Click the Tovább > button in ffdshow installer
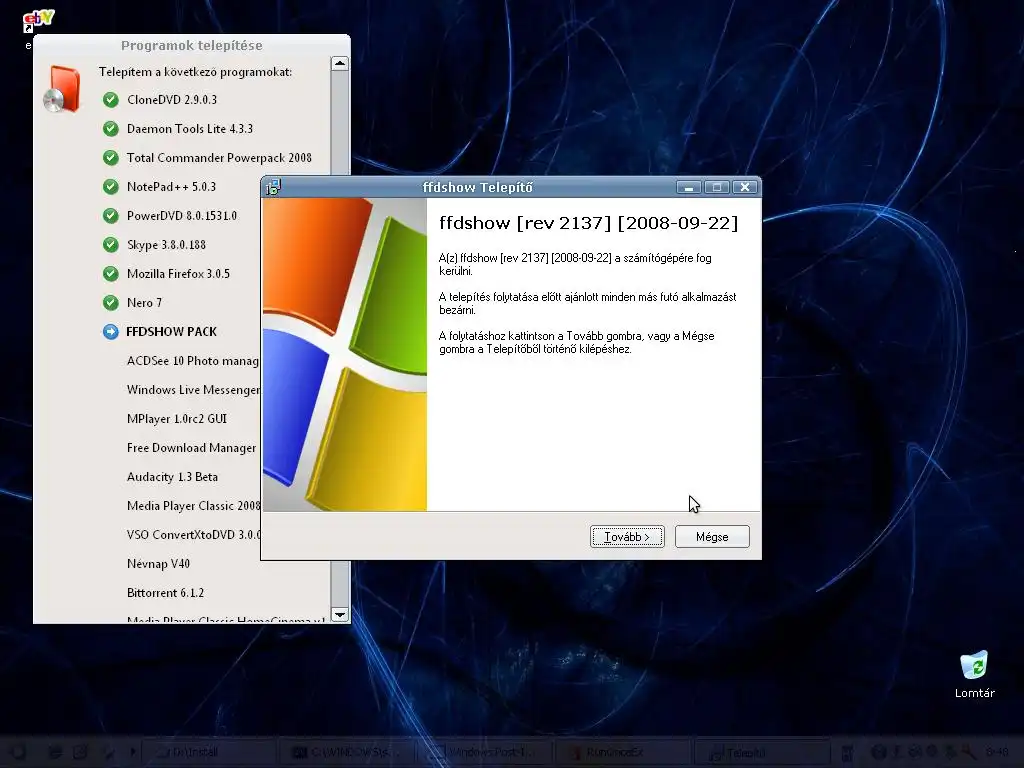 627,537
